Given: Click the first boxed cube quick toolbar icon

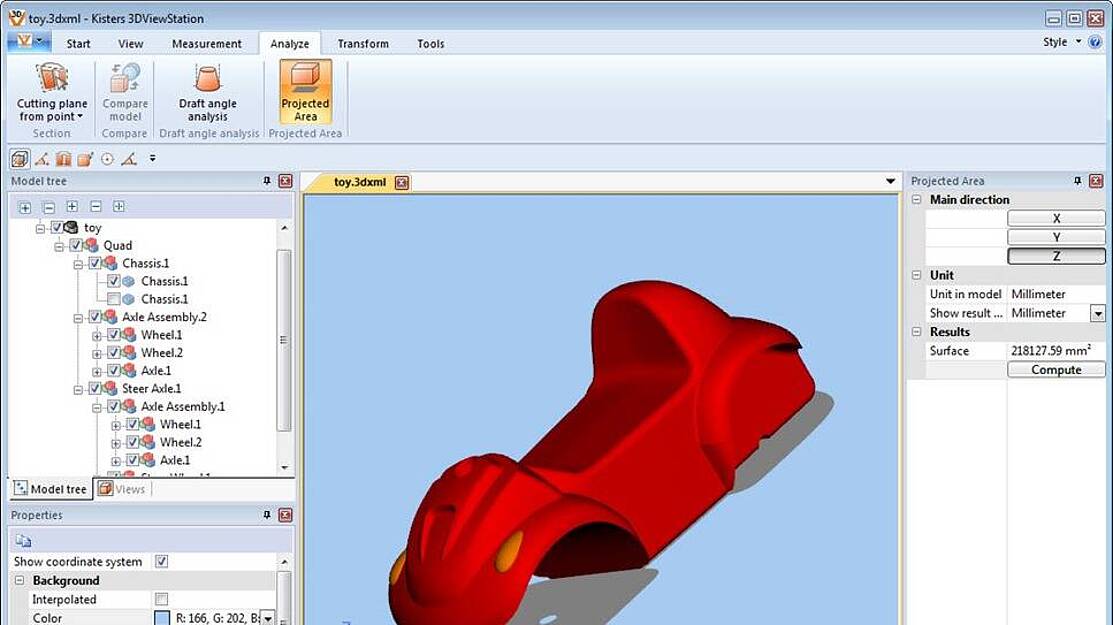Looking at the screenshot, I should [19, 159].
